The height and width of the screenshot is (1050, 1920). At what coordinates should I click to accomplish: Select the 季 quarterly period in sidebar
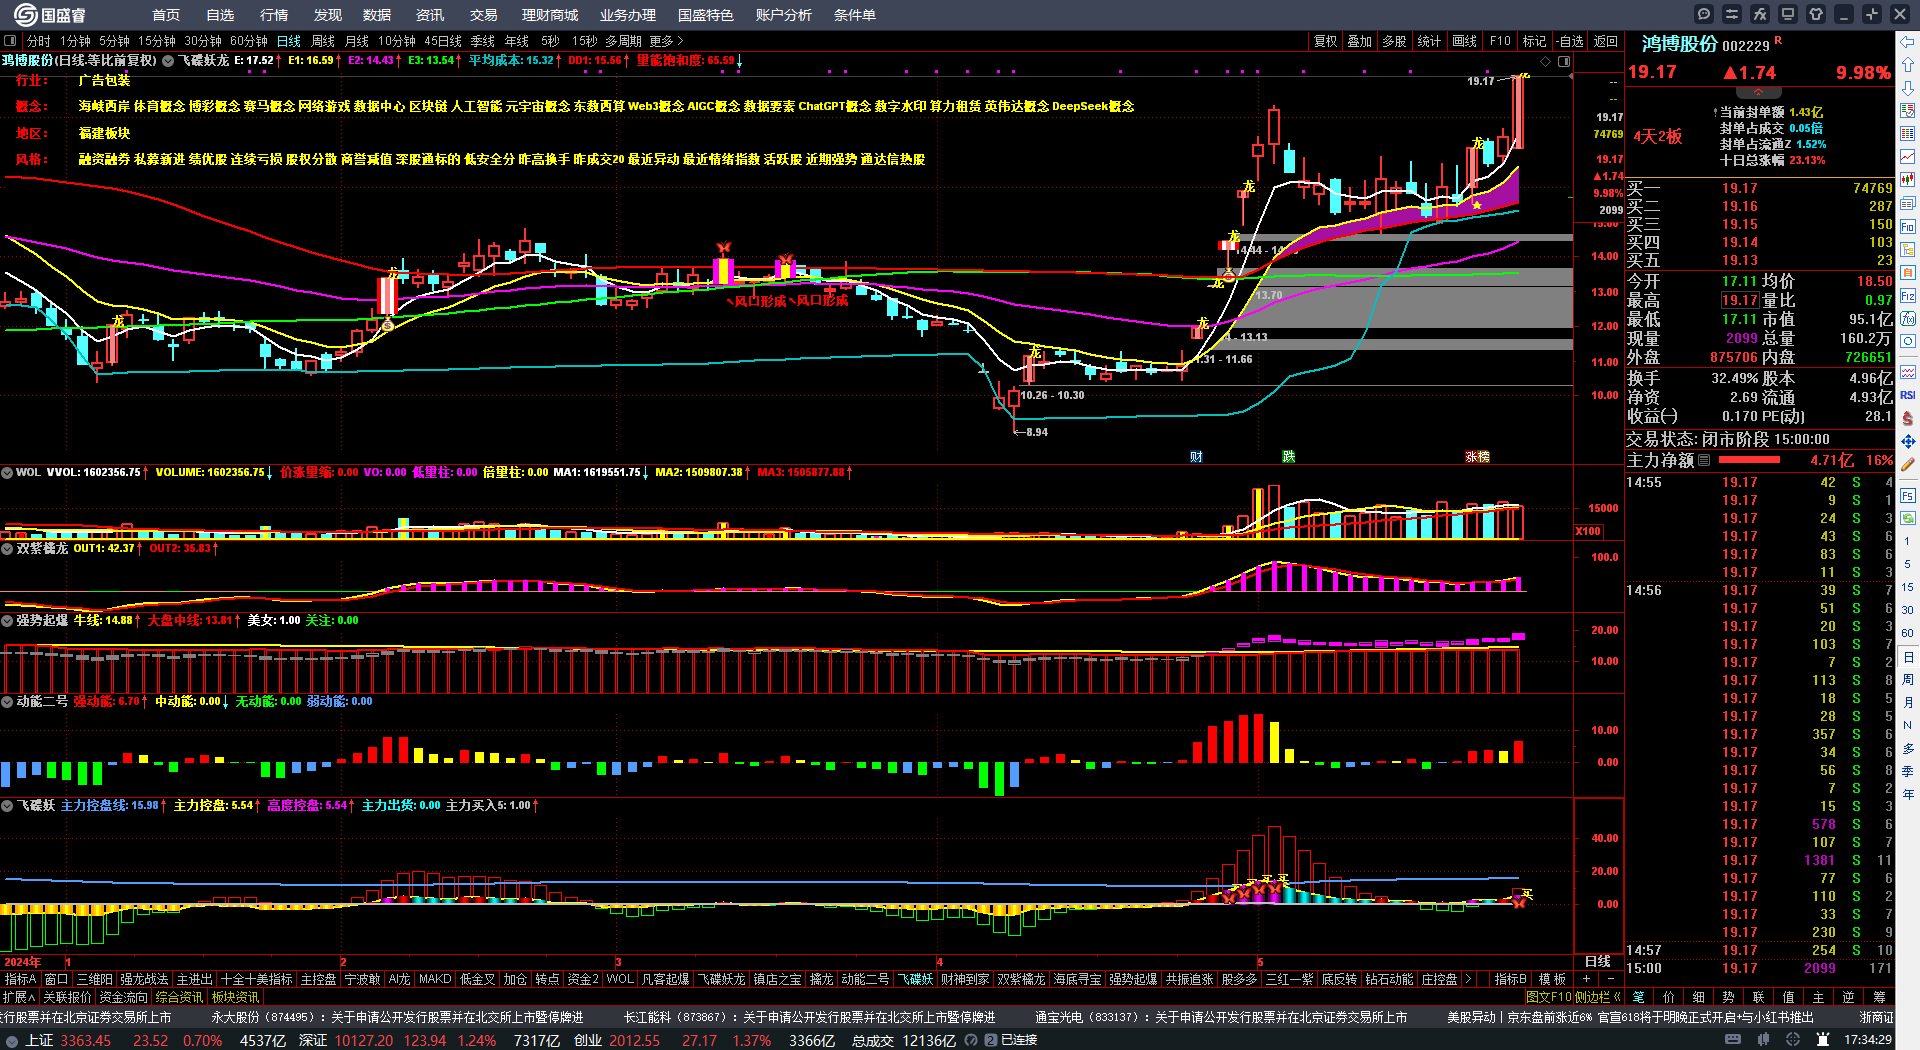click(1908, 771)
